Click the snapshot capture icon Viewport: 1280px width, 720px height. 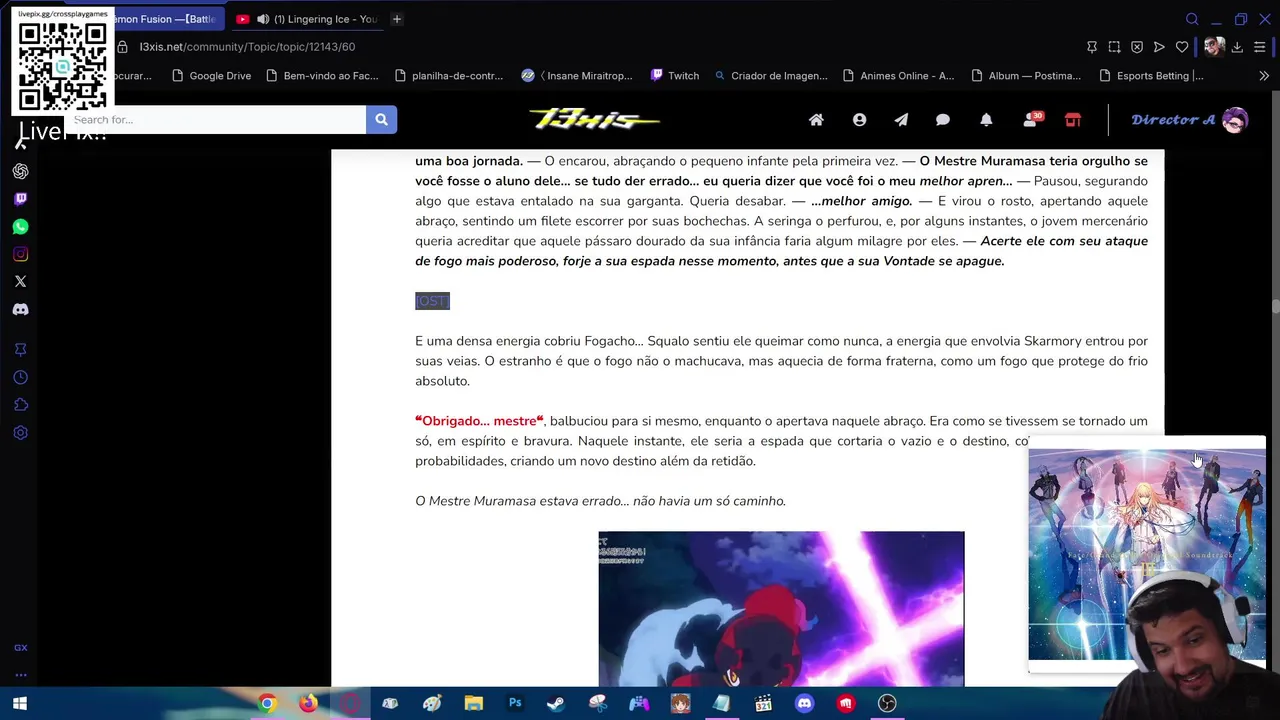1114,47
